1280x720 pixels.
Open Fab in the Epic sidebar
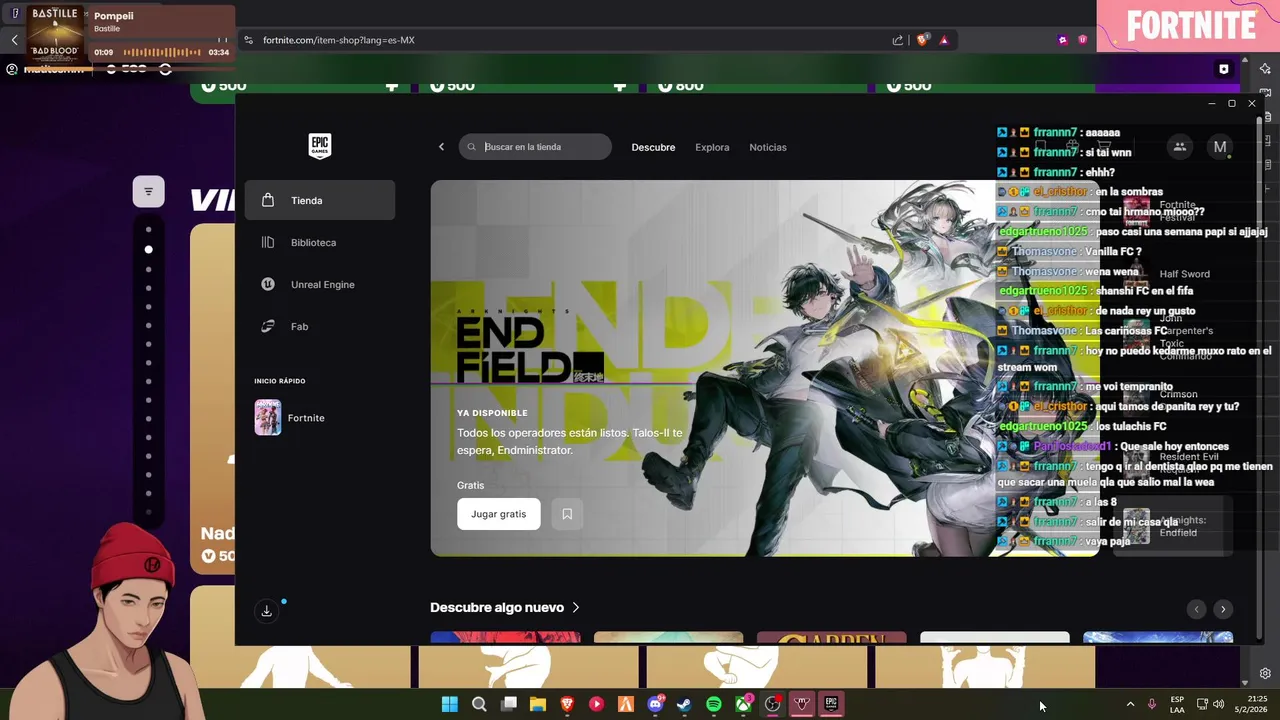point(320,326)
